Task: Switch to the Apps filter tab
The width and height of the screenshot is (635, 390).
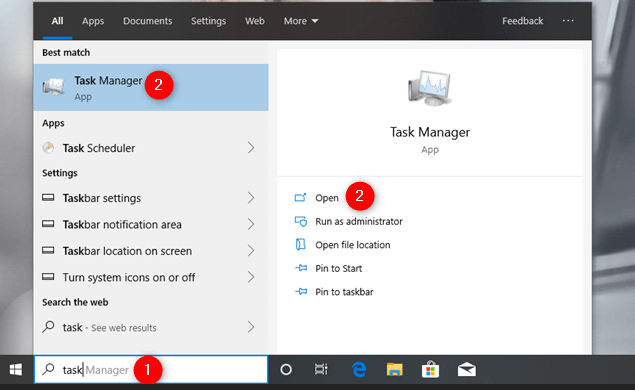Action: pyautogui.click(x=93, y=21)
